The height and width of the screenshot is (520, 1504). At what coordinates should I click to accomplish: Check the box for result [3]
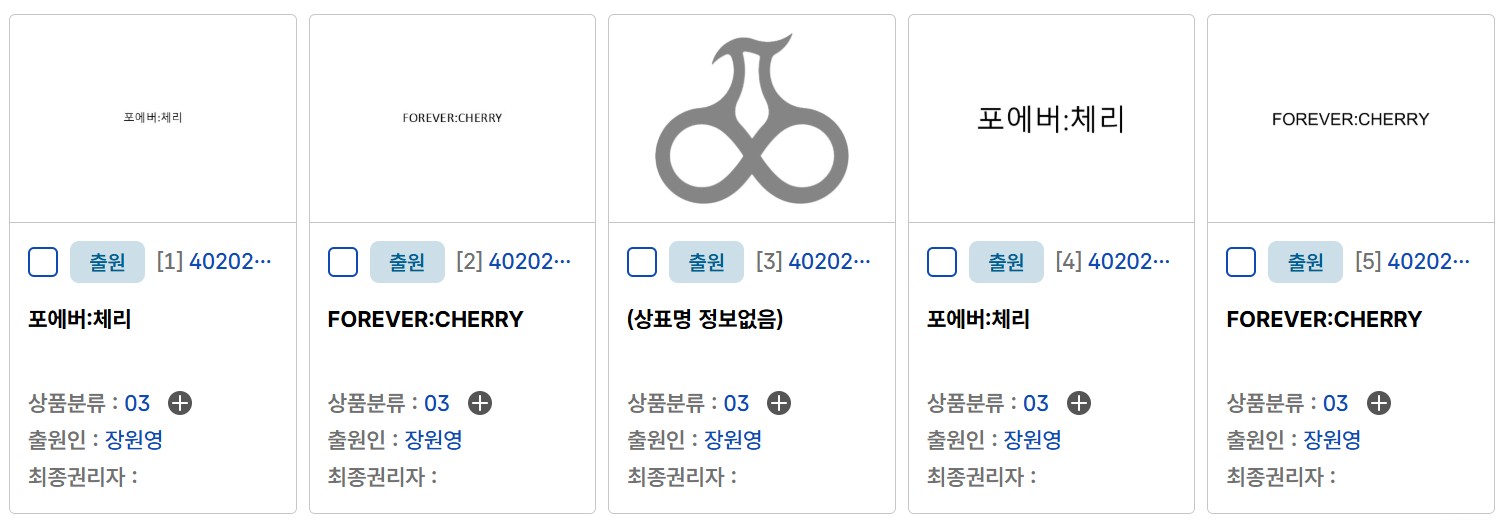tap(642, 262)
